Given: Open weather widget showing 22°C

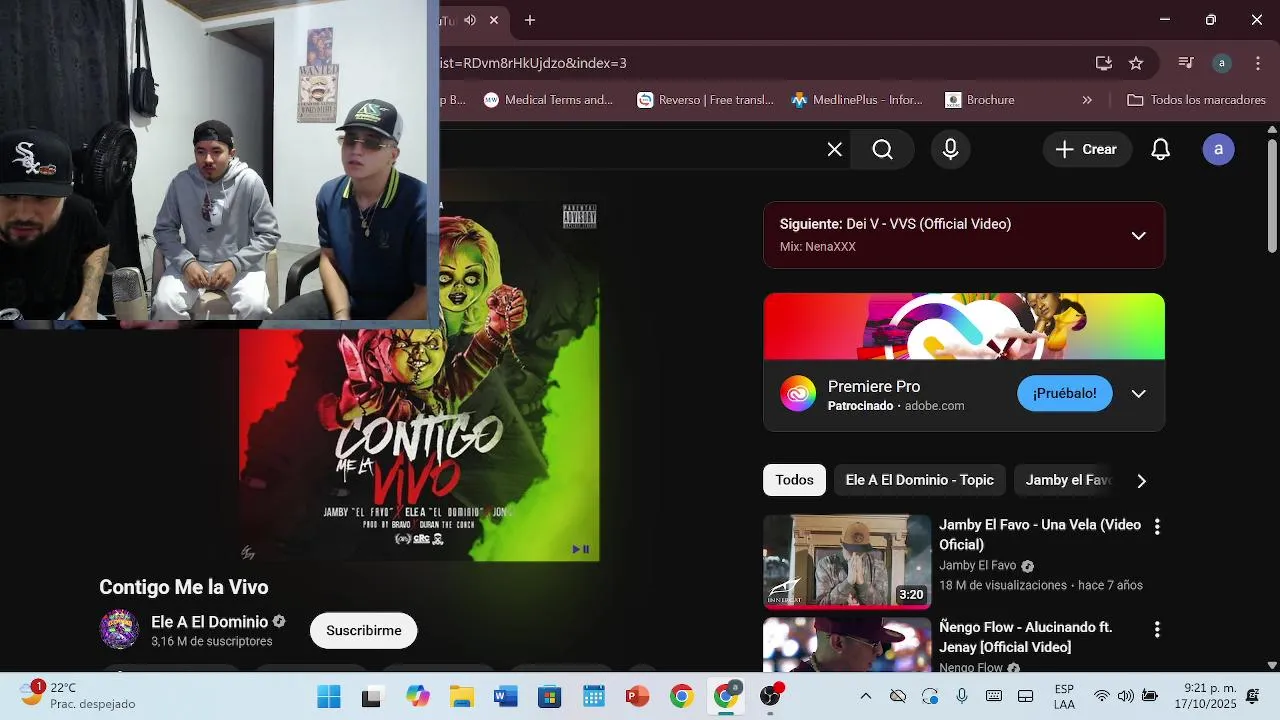Looking at the screenshot, I should (77, 695).
